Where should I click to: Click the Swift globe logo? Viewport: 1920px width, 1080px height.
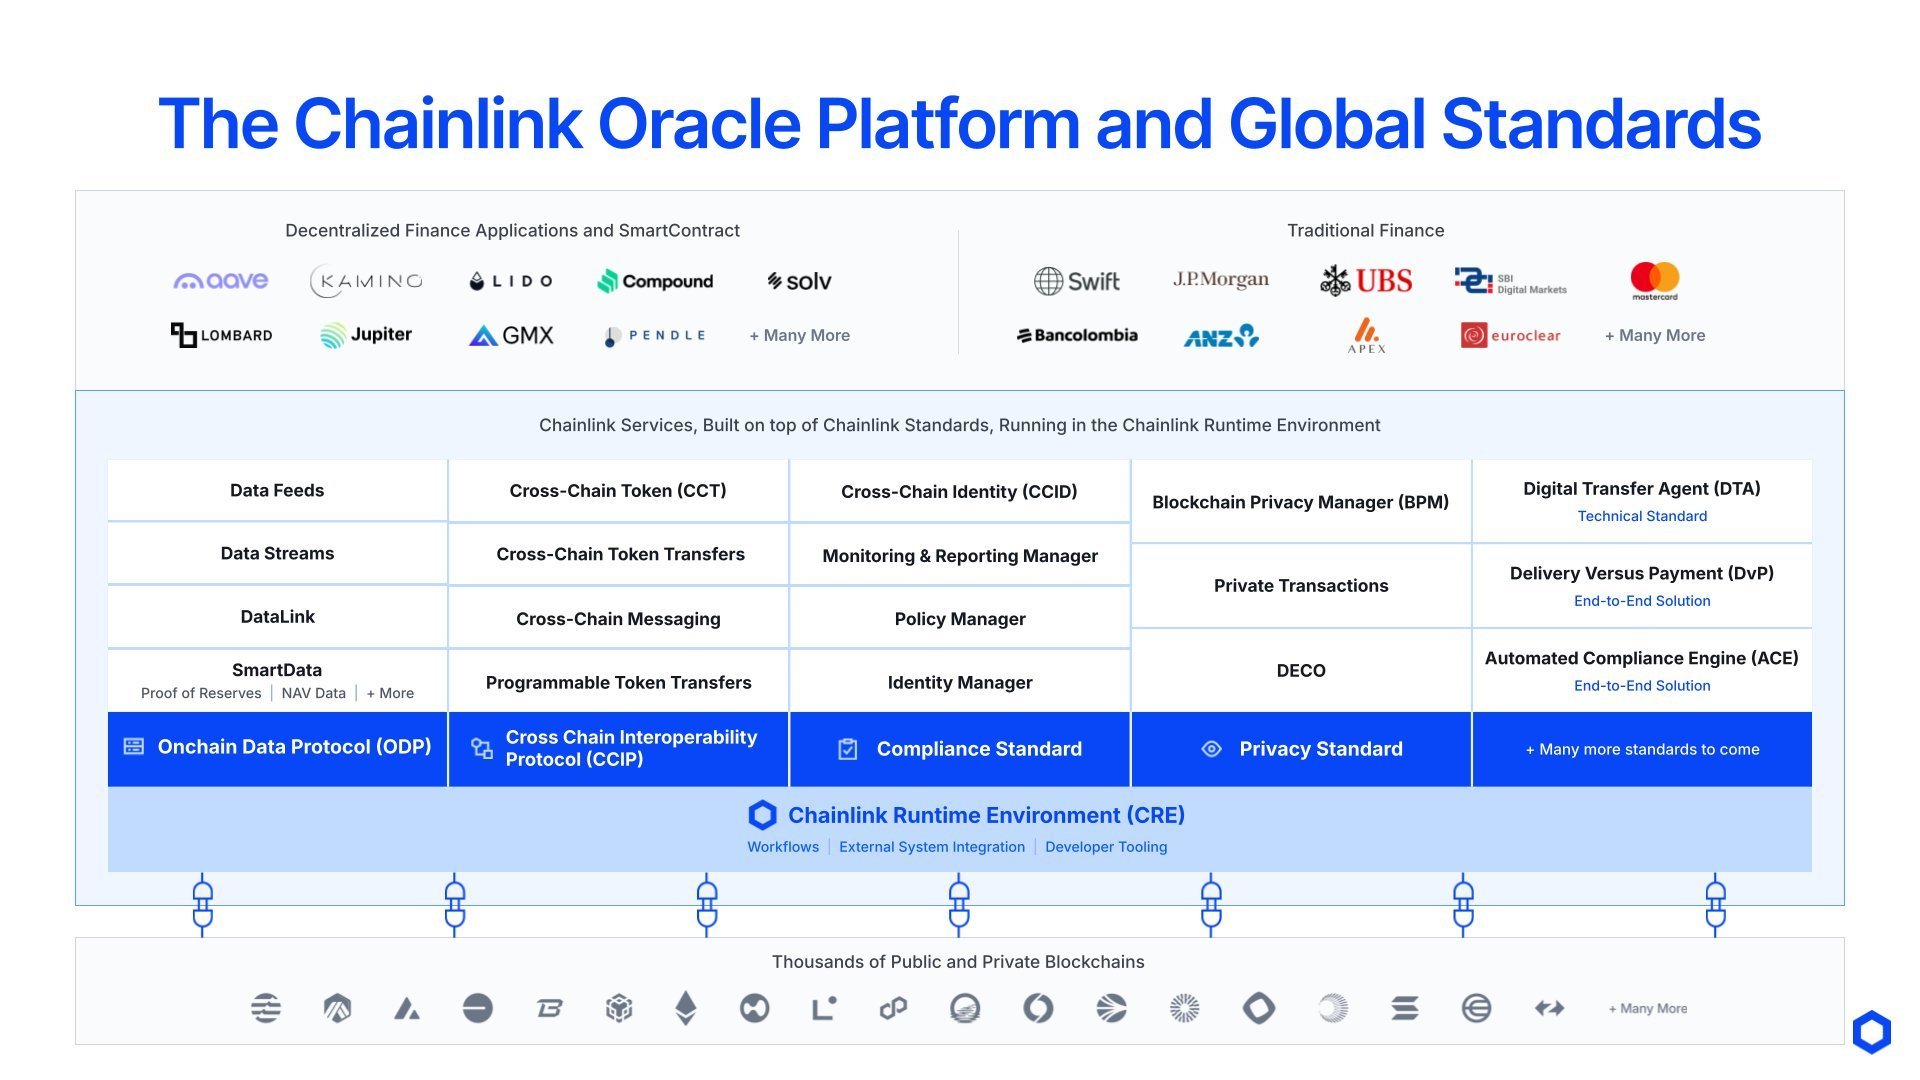click(1048, 281)
